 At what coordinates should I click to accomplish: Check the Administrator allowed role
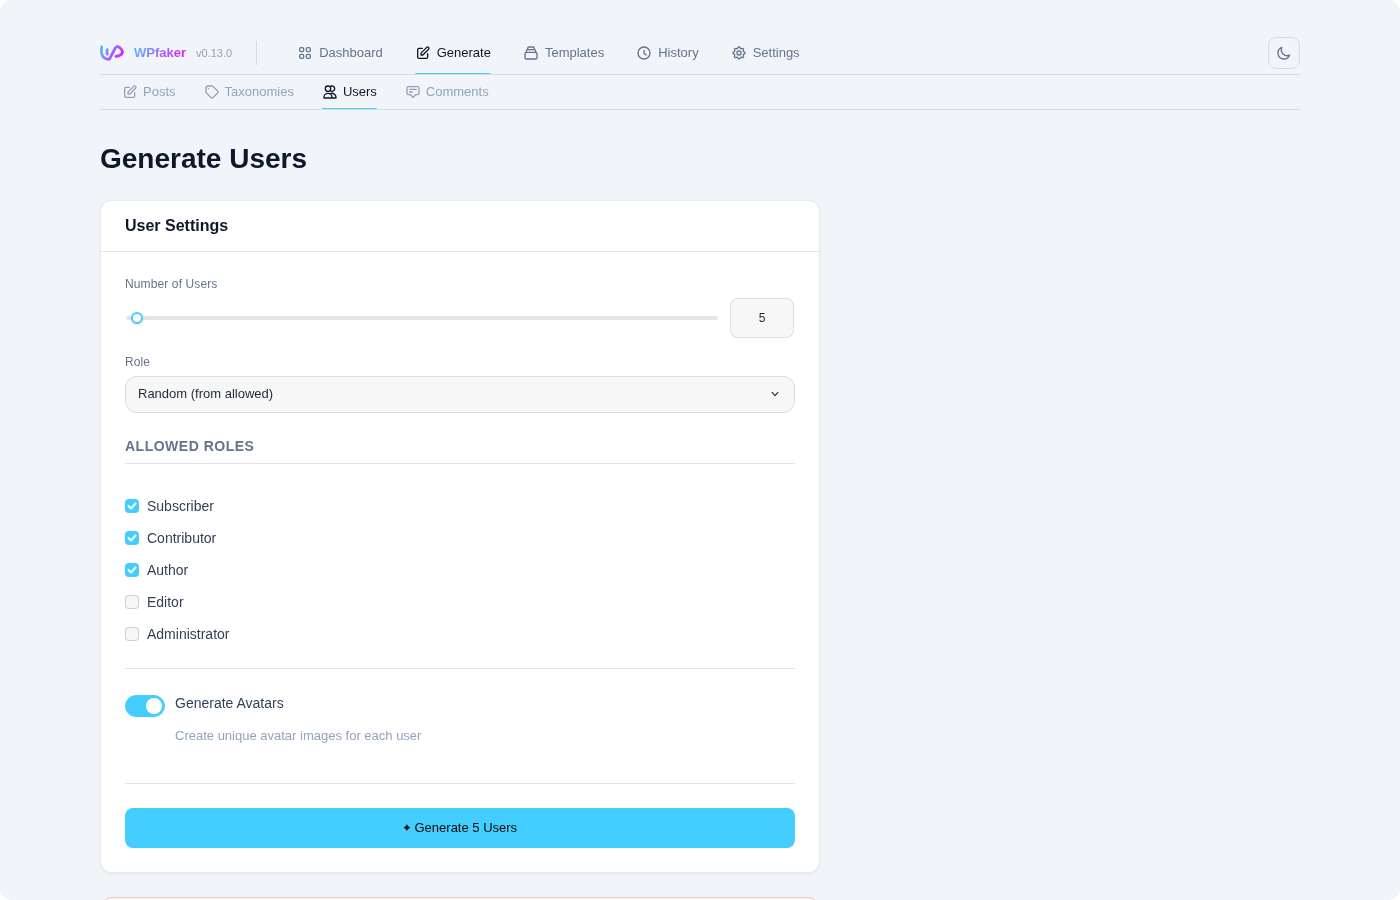pyautogui.click(x=132, y=634)
